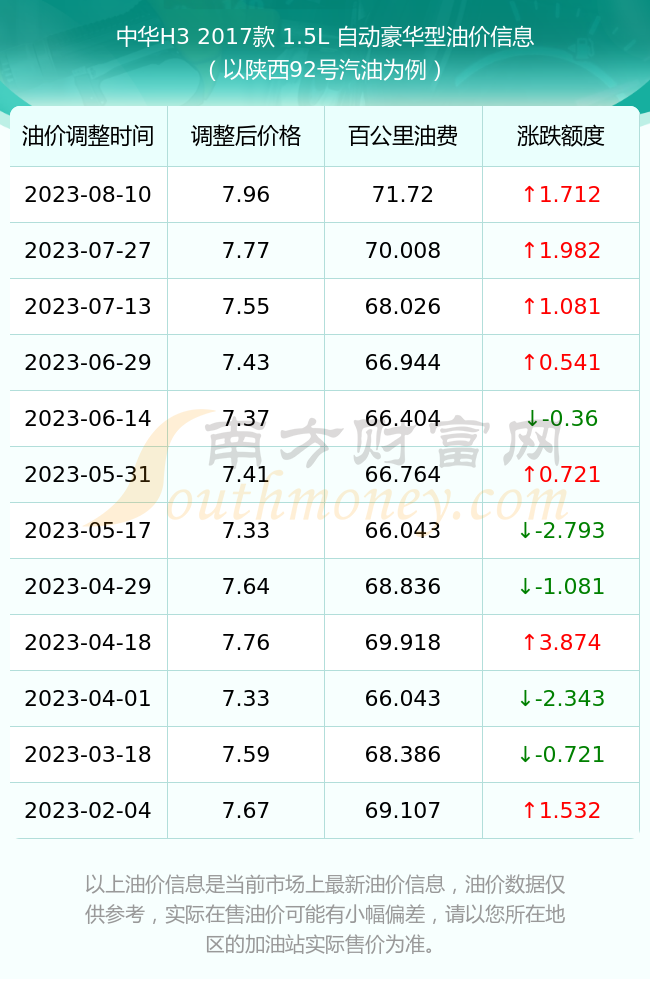This screenshot has height=1000, width=650.
Task: Click the subtitle 以陕西92号汽油为例
Action: point(325,70)
